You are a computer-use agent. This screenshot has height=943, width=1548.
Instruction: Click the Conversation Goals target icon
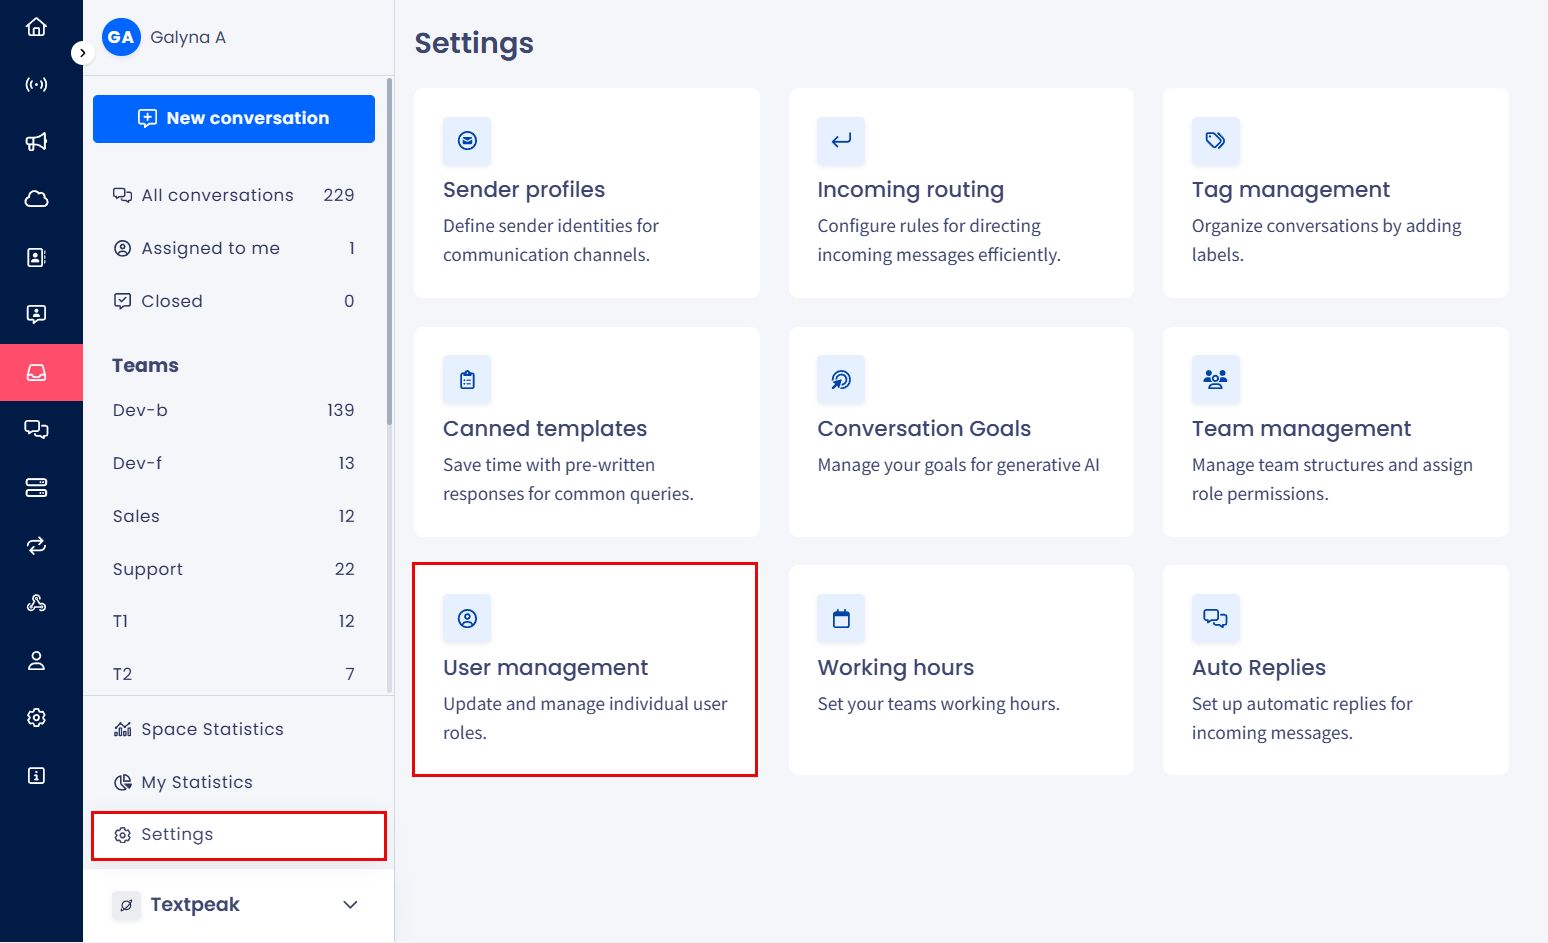pos(841,380)
